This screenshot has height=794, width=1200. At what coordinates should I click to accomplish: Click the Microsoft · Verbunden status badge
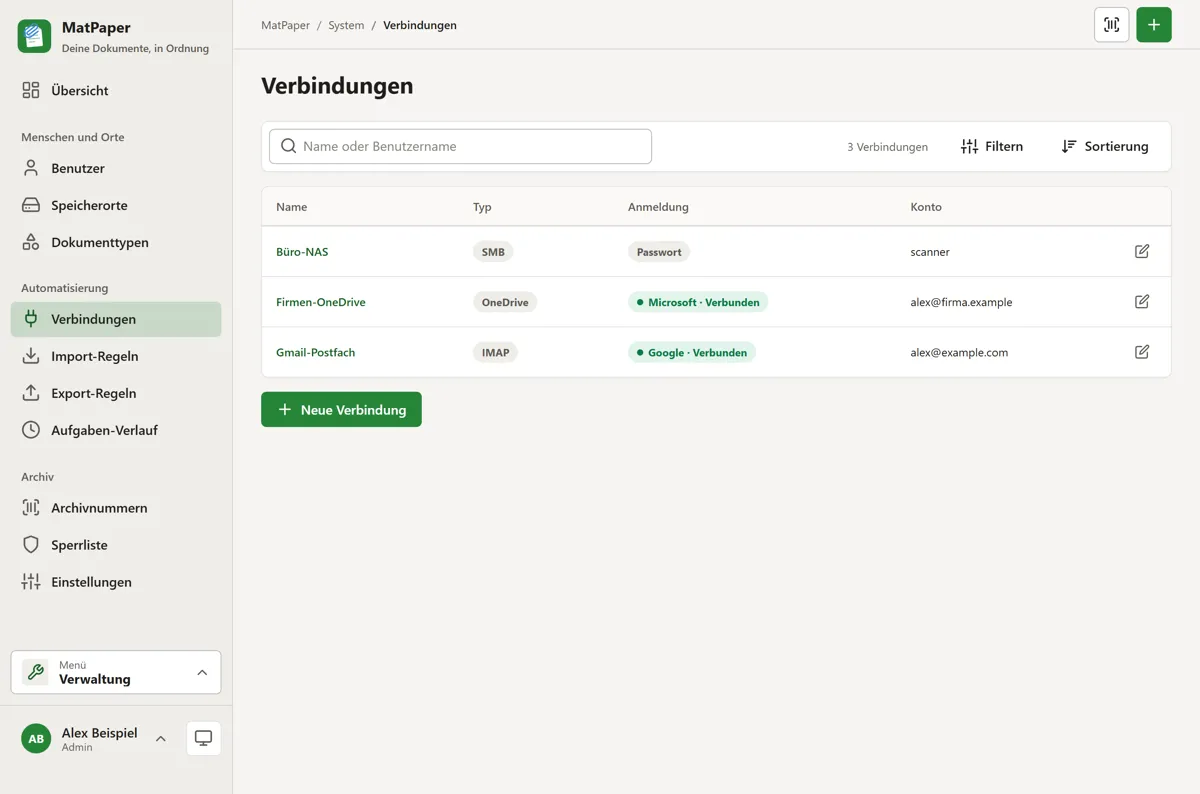pyautogui.click(x=698, y=302)
